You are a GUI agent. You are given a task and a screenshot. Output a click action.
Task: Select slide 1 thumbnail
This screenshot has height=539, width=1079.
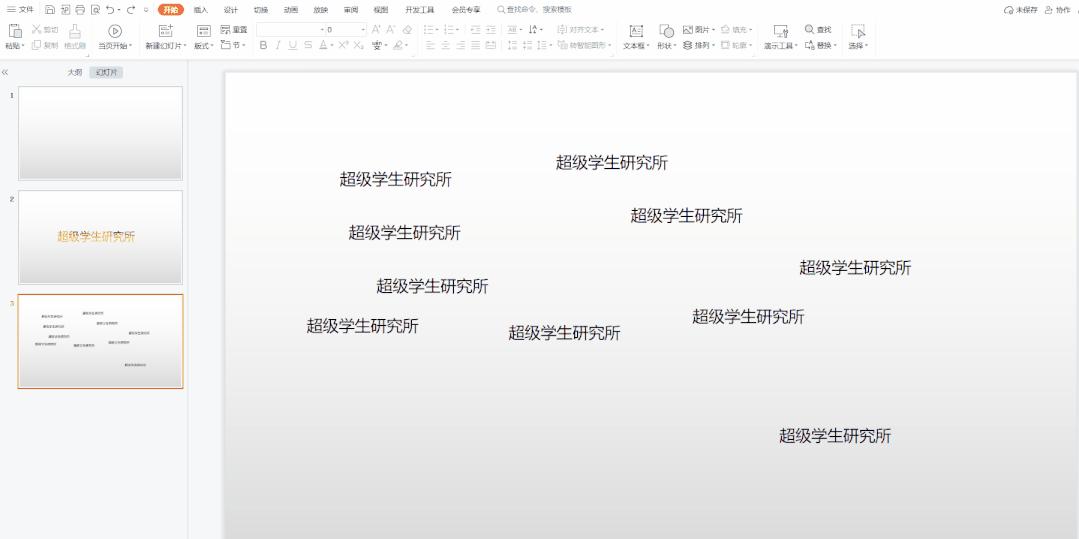click(x=100, y=133)
